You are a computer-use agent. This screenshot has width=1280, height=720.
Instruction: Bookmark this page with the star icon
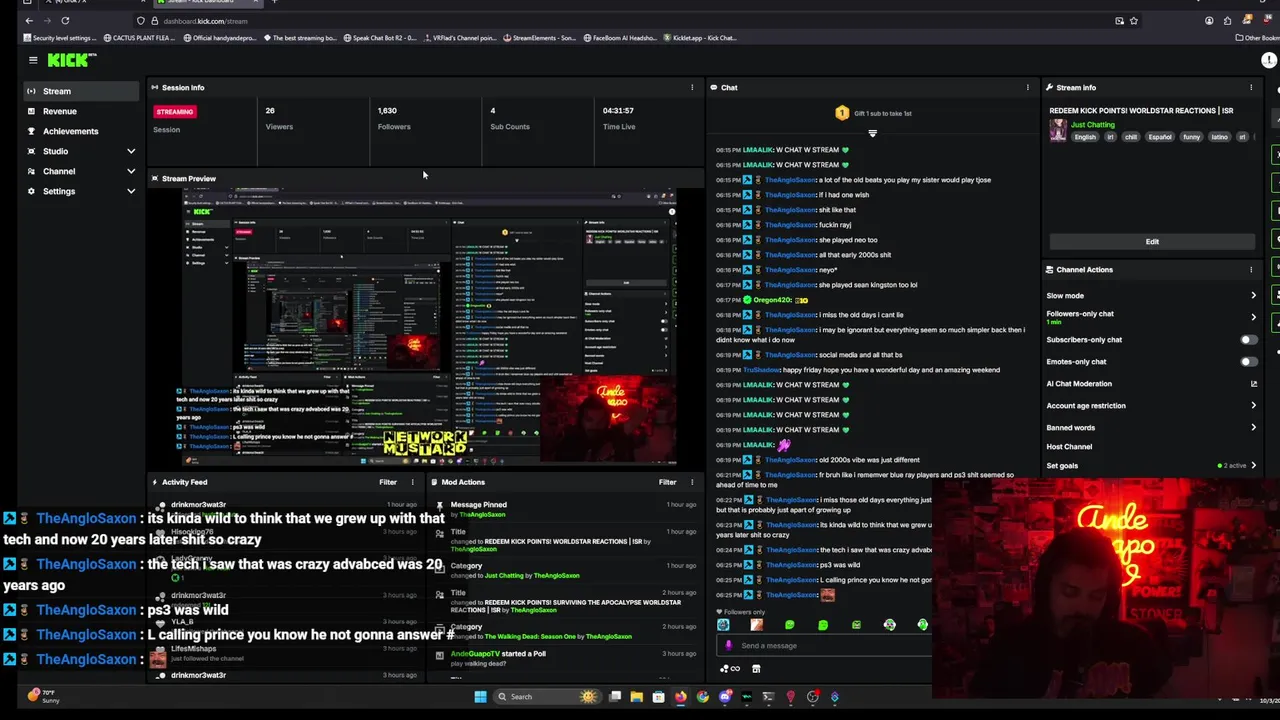pos(1133,20)
